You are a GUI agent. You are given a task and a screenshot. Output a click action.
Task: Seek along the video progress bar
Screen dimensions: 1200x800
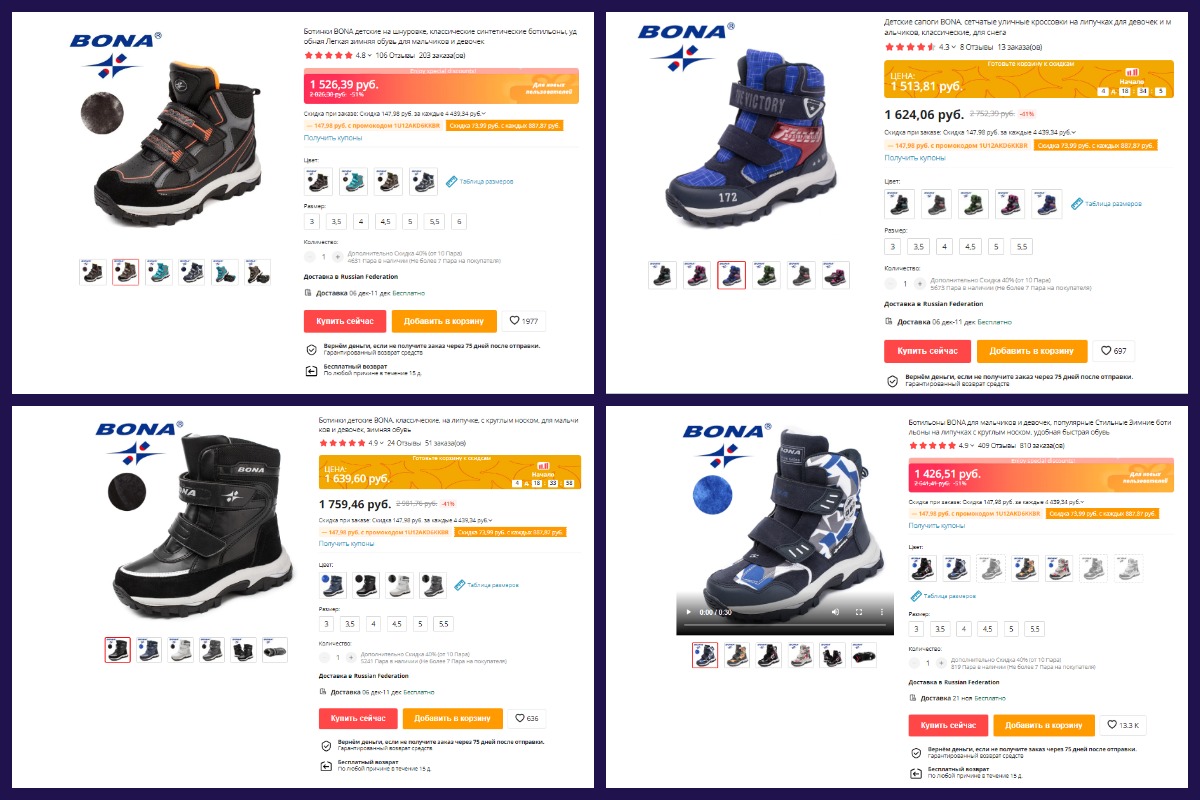coord(784,626)
